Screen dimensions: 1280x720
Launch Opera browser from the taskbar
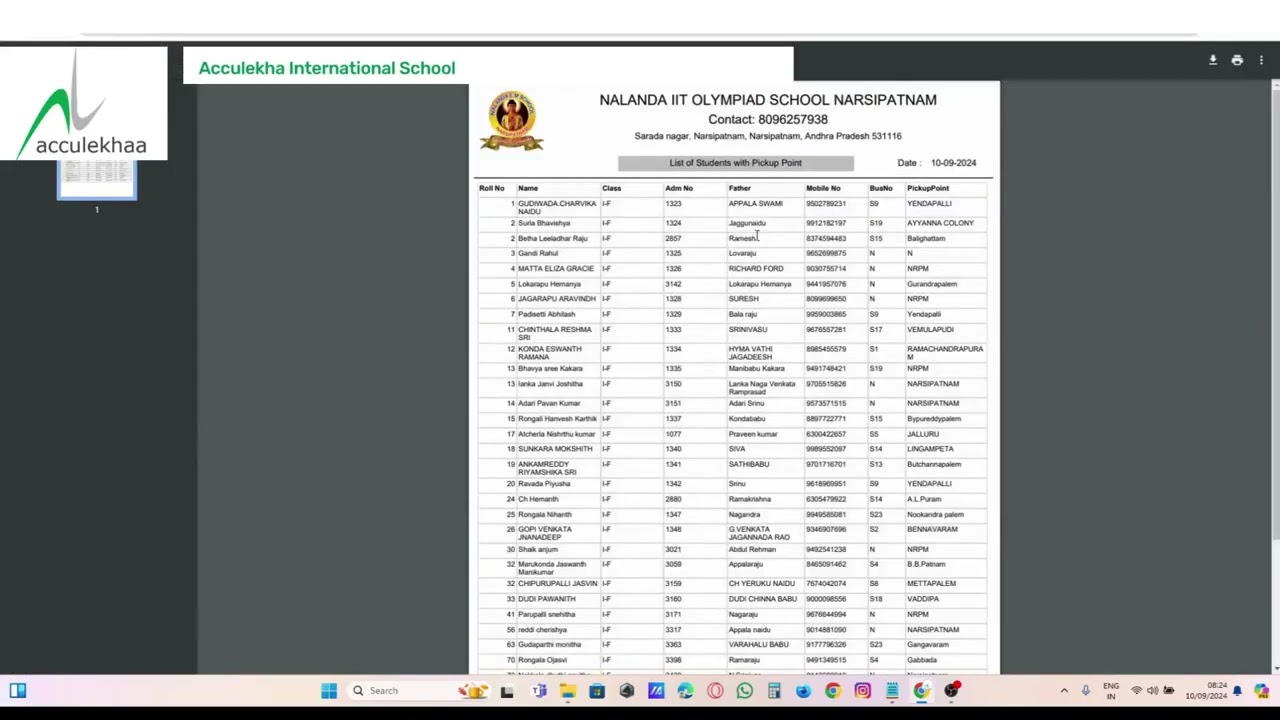(x=715, y=690)
